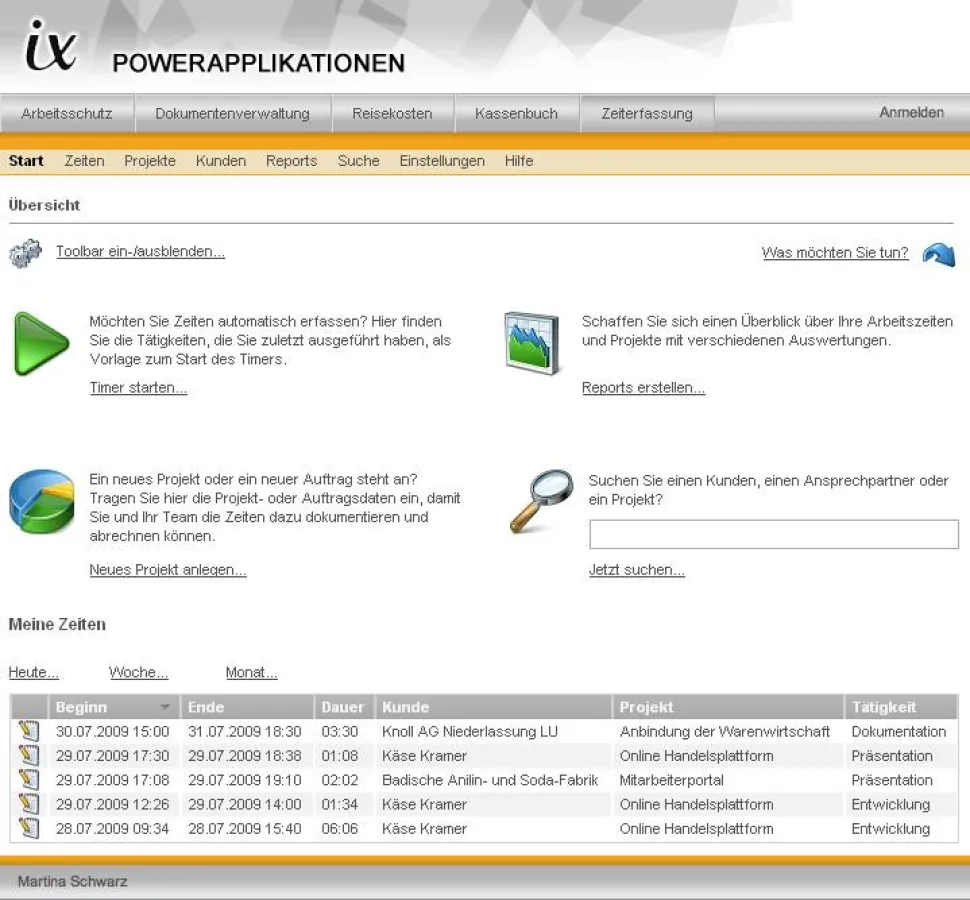Click the Timer starten link
This screenshot has width=970, height=900.
(138, 388)
